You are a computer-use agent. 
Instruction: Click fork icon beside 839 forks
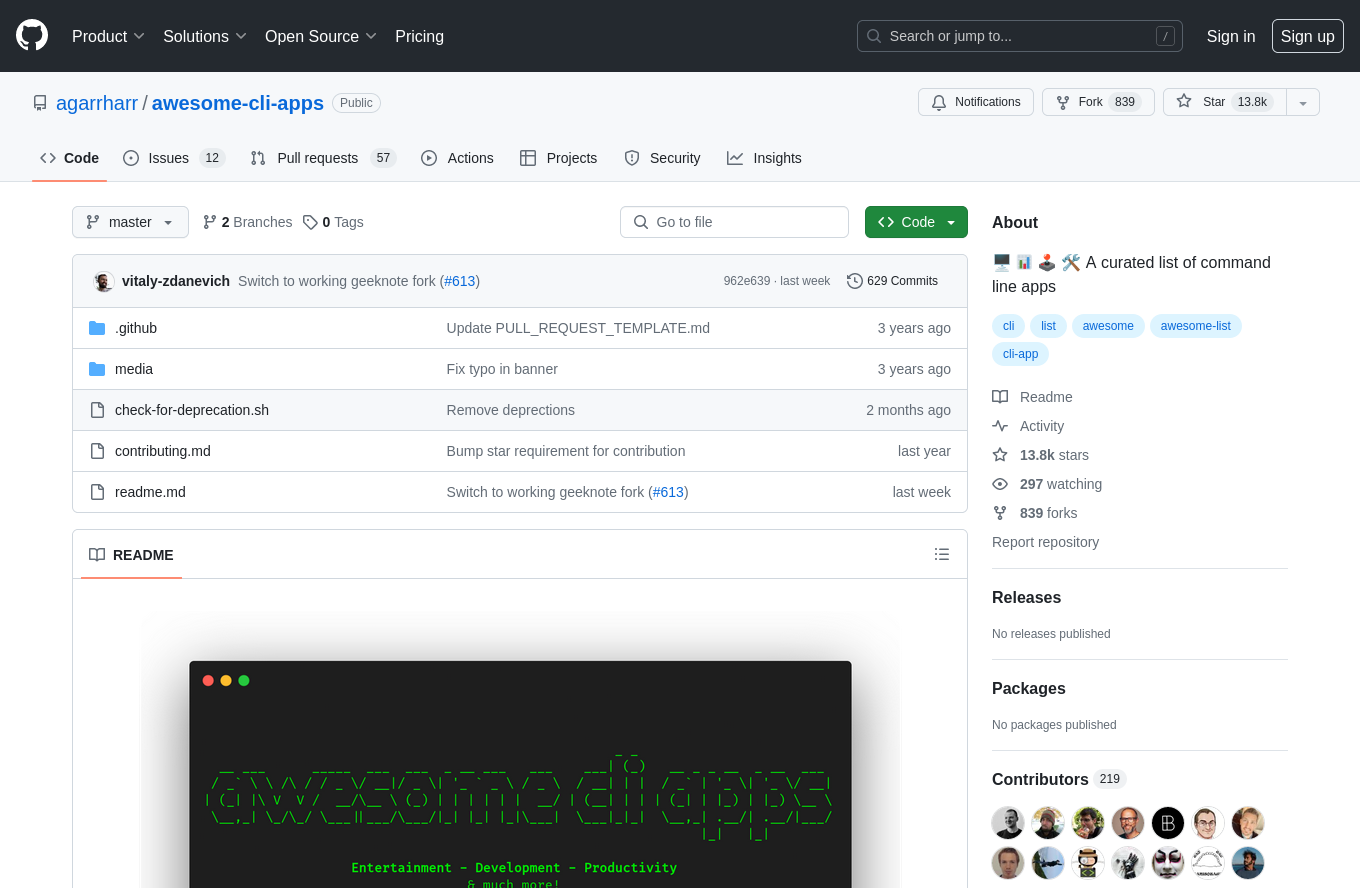tap(1000, 513)
